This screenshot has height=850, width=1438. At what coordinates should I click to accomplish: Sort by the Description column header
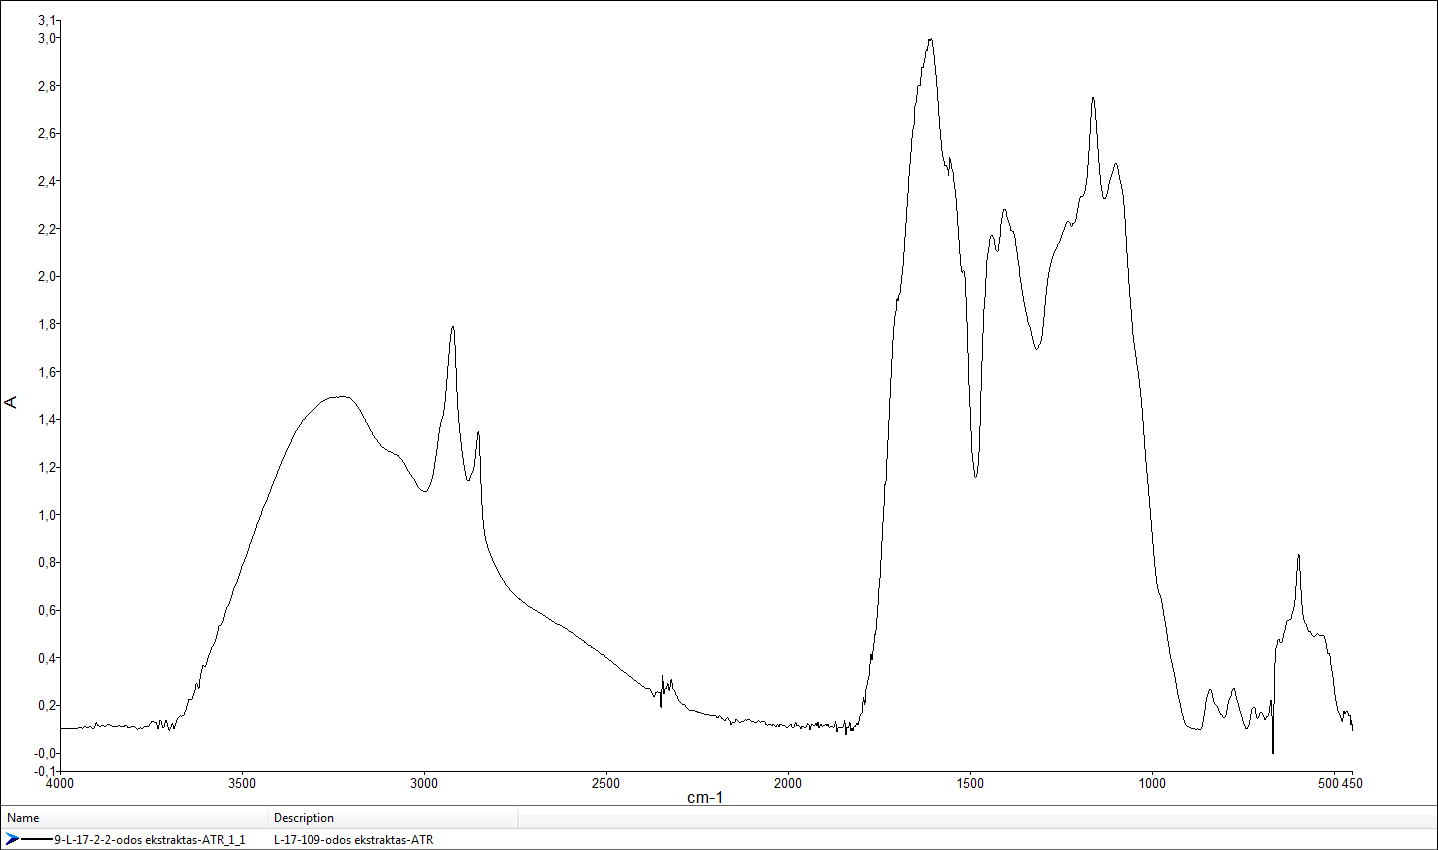pyautogui.click(x=392, y=818)
